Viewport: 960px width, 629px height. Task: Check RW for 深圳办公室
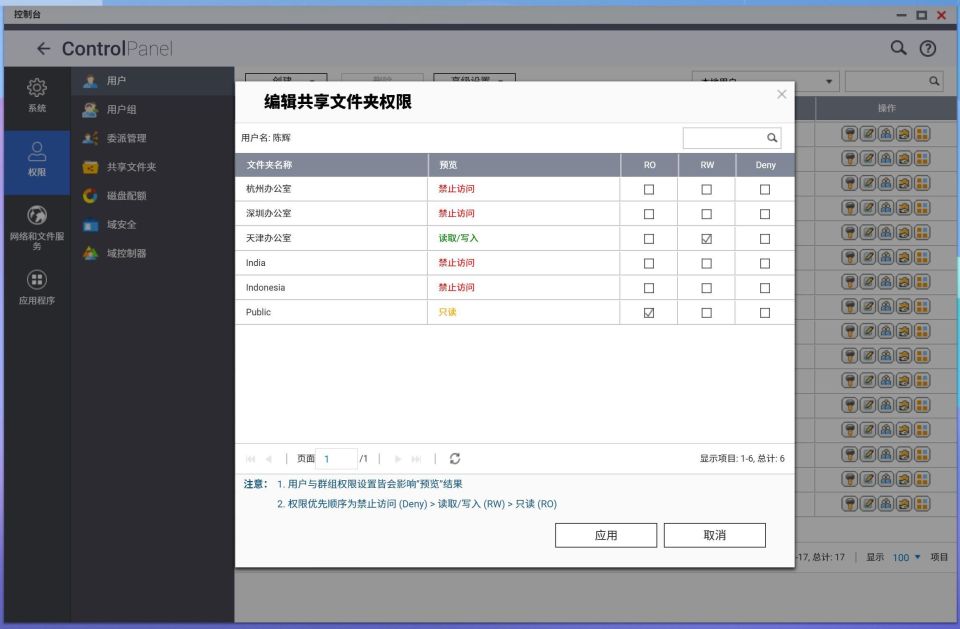[707, 214]
